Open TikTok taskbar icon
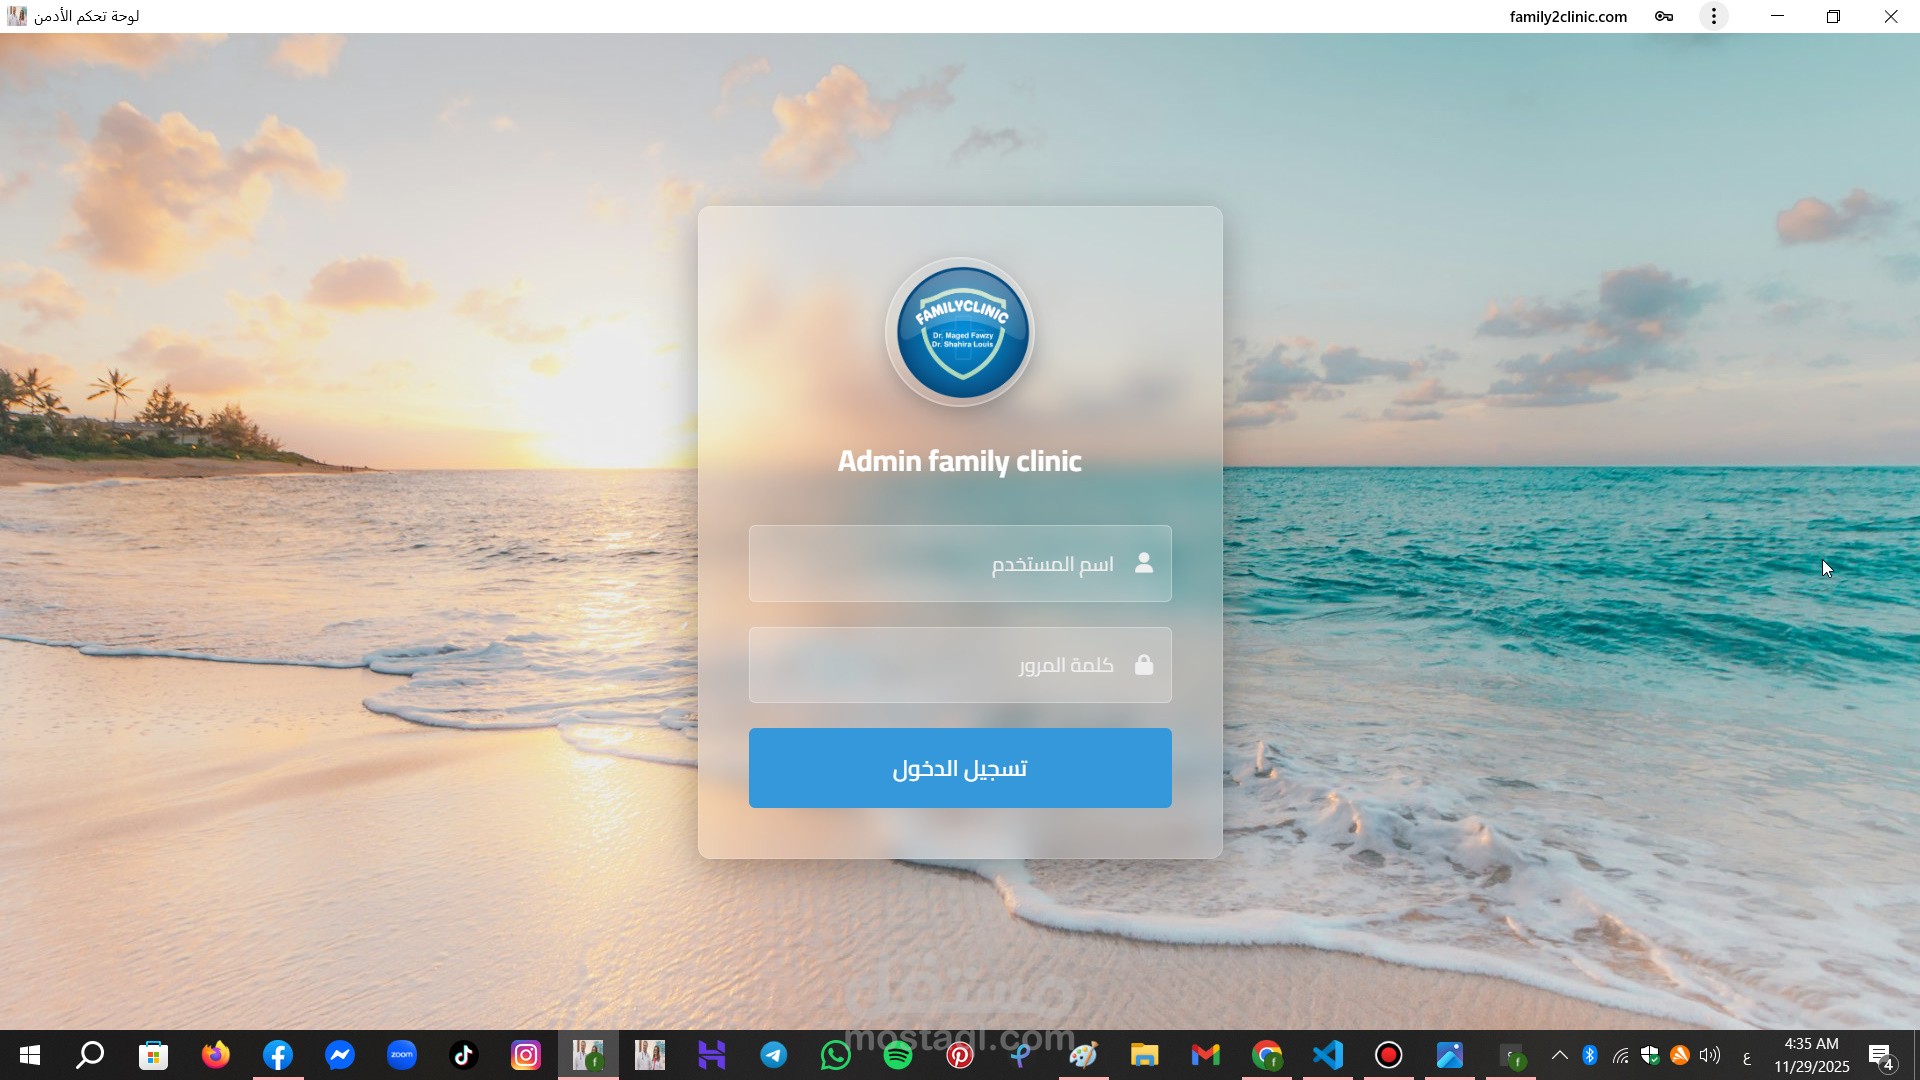This screenshot has width=1920, height=1080. [464, 1055]
